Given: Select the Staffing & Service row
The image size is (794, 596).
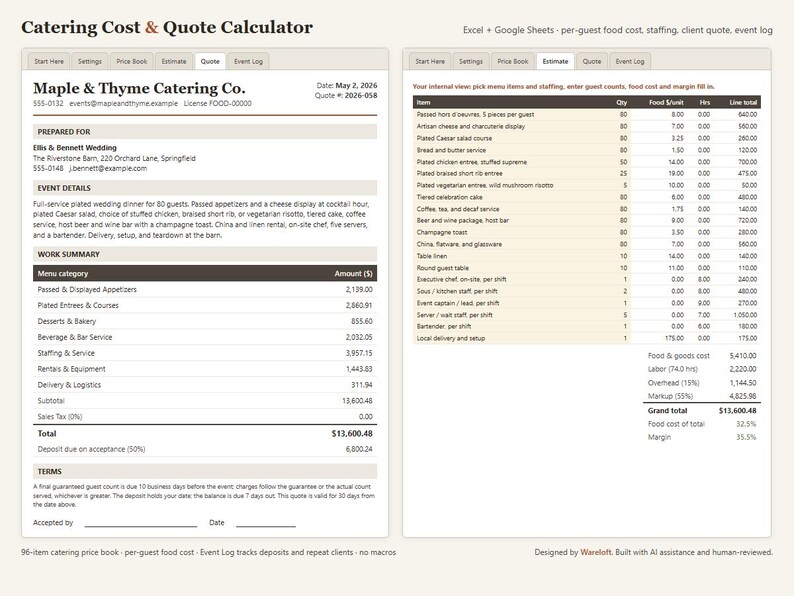Looking at the screenshot, I should tap(205, 353).
